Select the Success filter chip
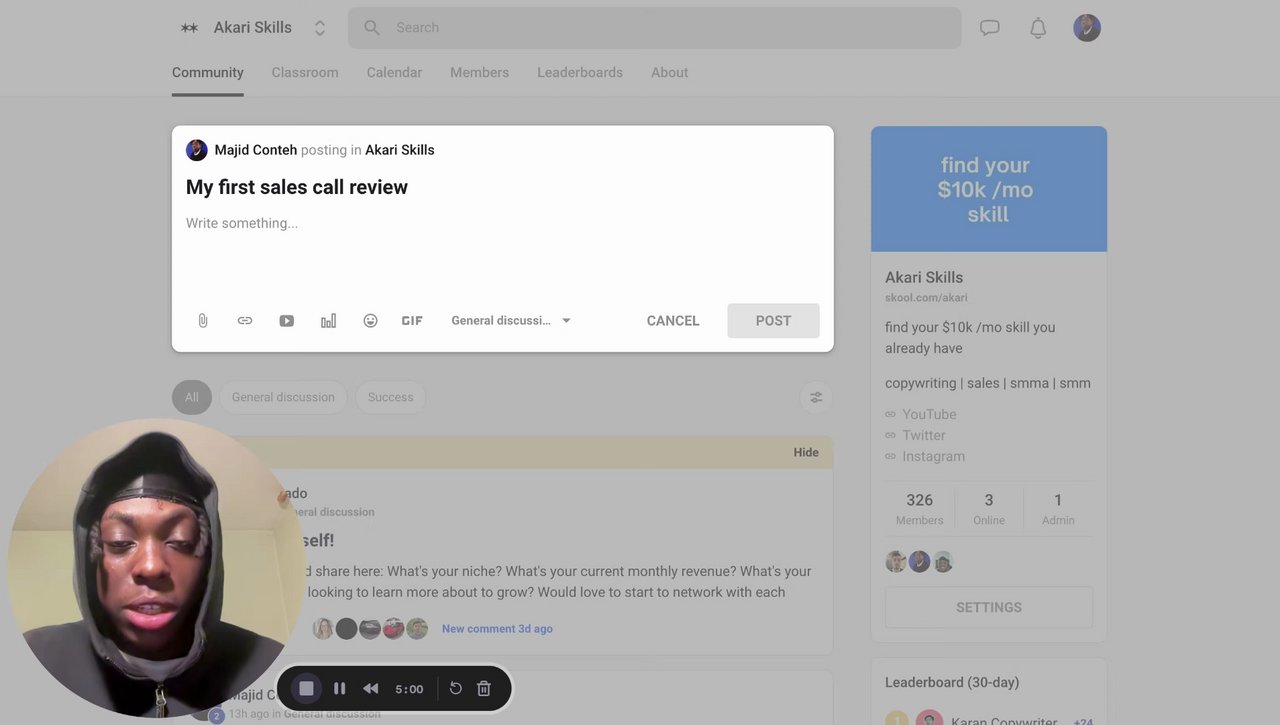Screen dimensions: 1280x725 (x=390, y=397)
